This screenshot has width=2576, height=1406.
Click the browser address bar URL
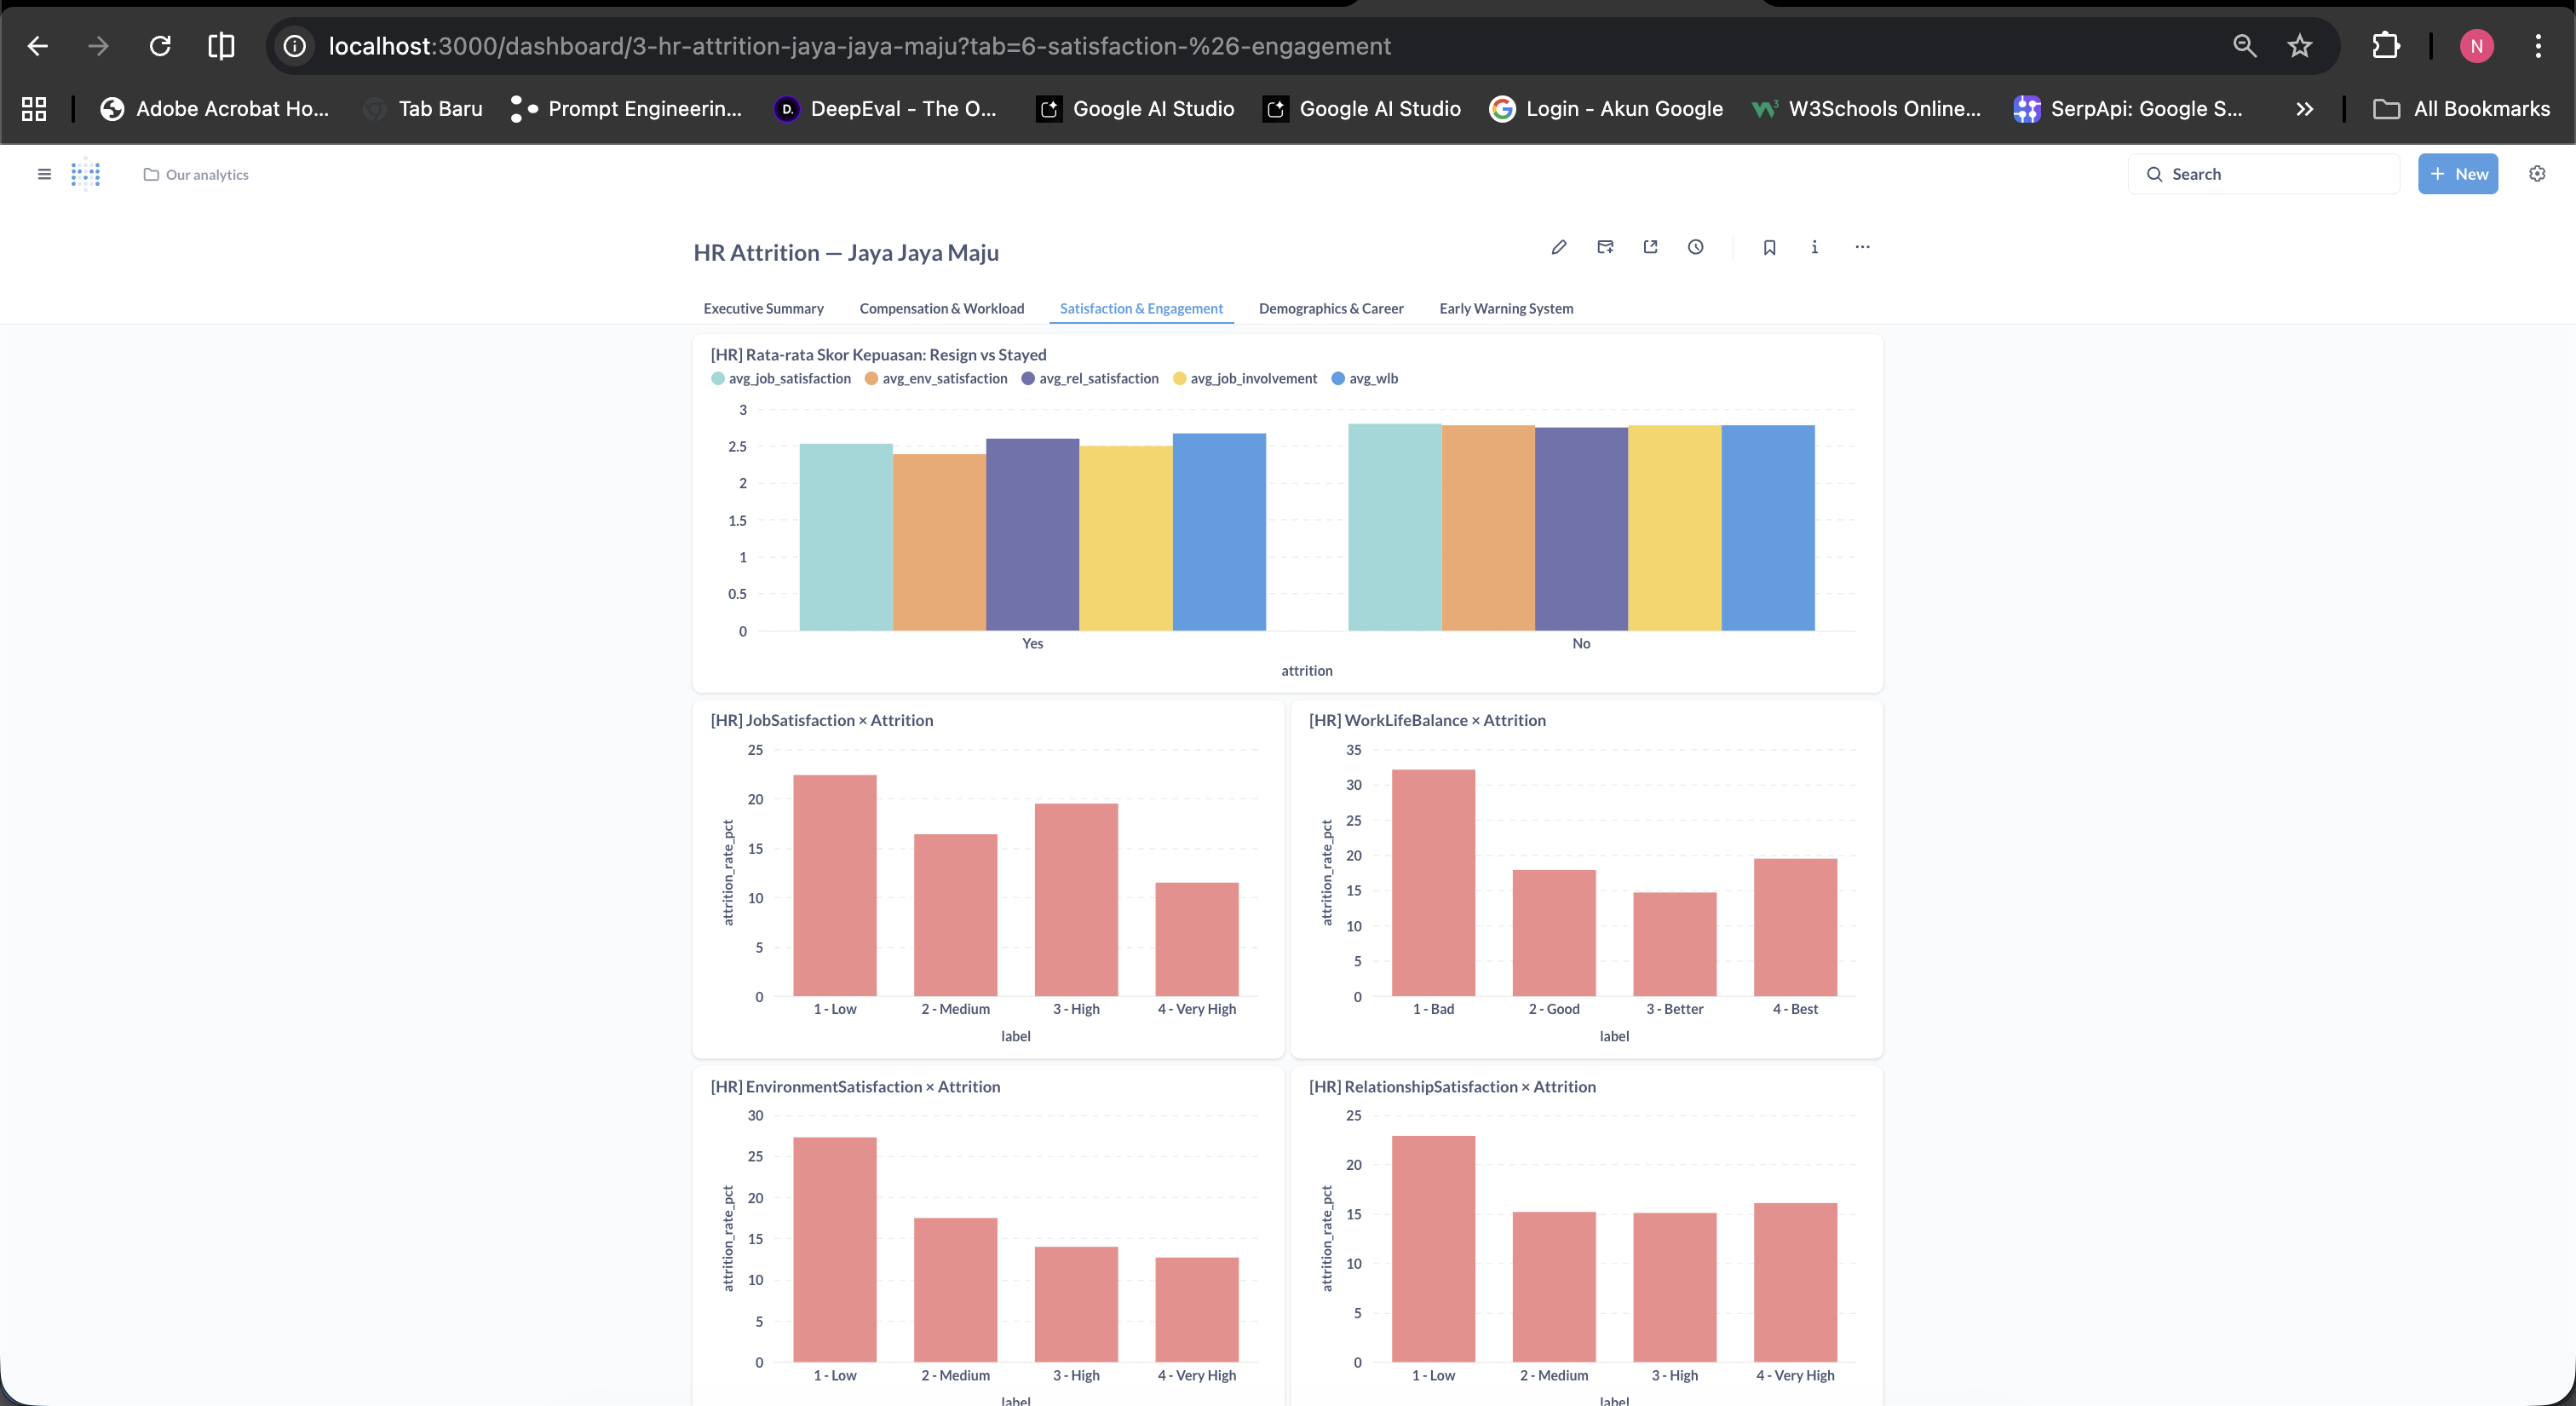860,46
